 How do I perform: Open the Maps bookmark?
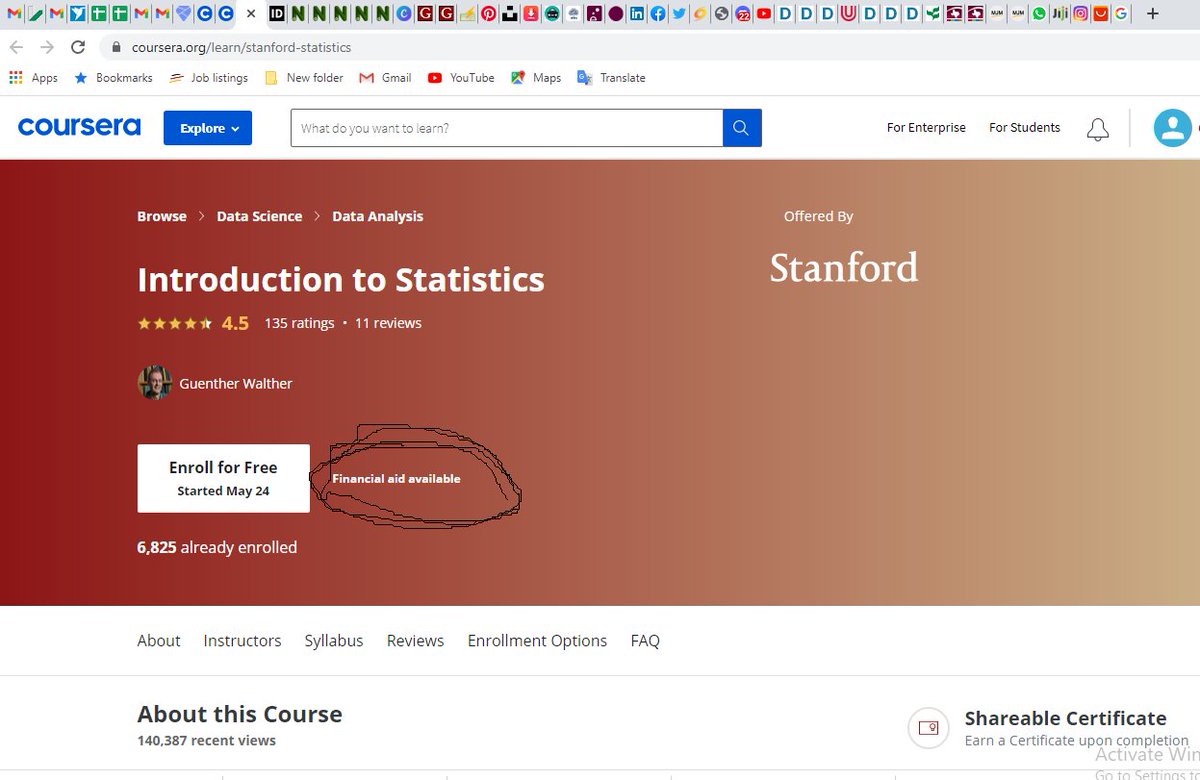click(536, 77)
